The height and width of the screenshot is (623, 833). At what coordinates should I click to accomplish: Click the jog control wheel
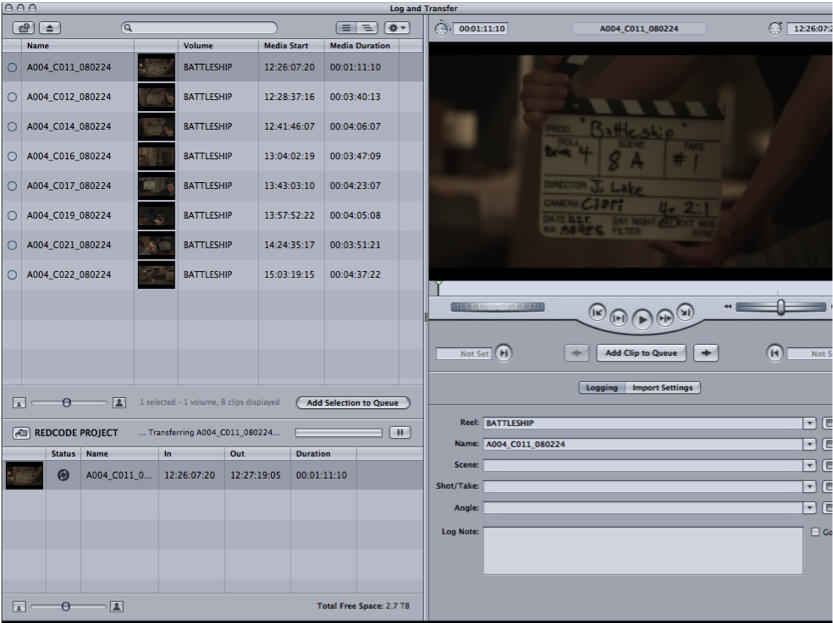(x=498, y=307)
